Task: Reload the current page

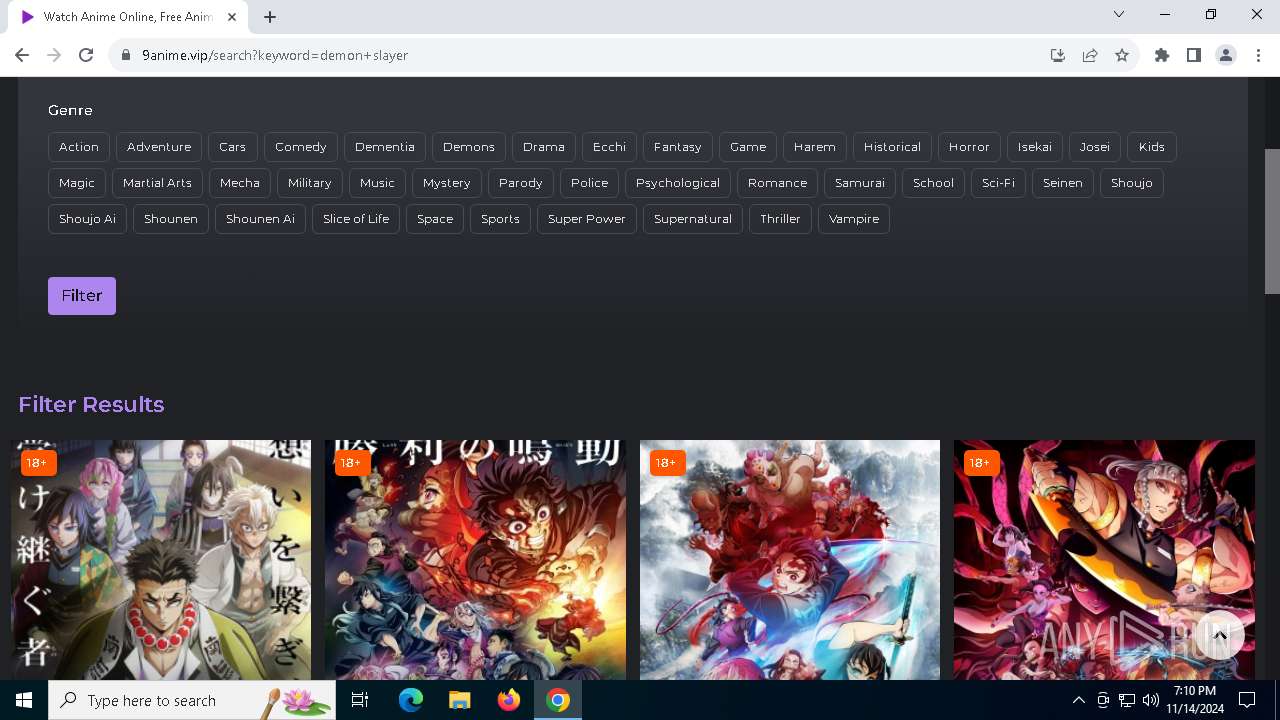Action: 86,55
